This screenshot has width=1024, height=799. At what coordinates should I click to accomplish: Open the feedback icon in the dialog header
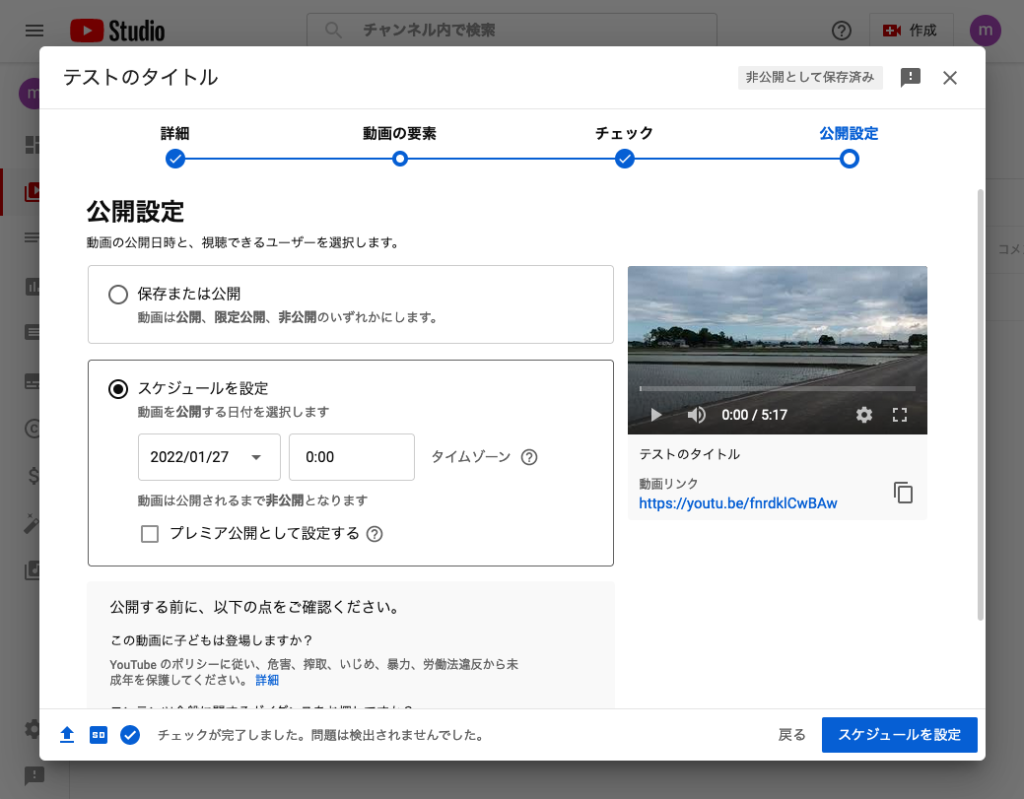[909, 77]
